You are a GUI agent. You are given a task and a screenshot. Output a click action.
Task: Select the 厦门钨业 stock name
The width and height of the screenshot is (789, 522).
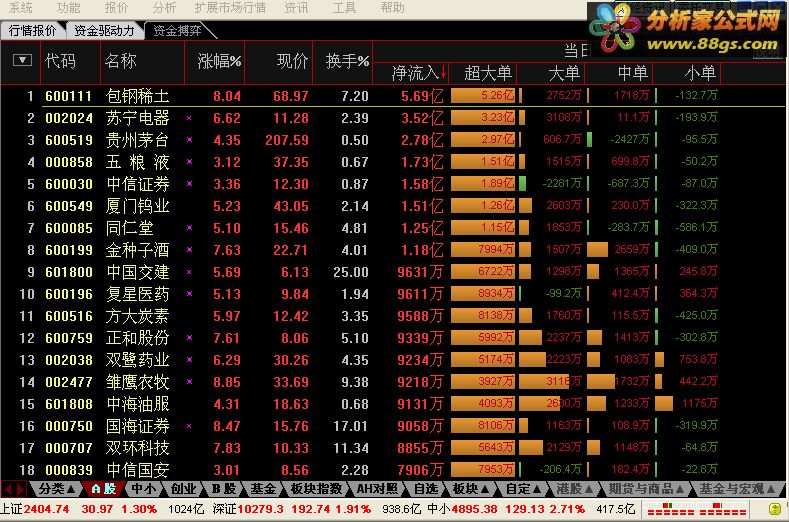[137, 206]
